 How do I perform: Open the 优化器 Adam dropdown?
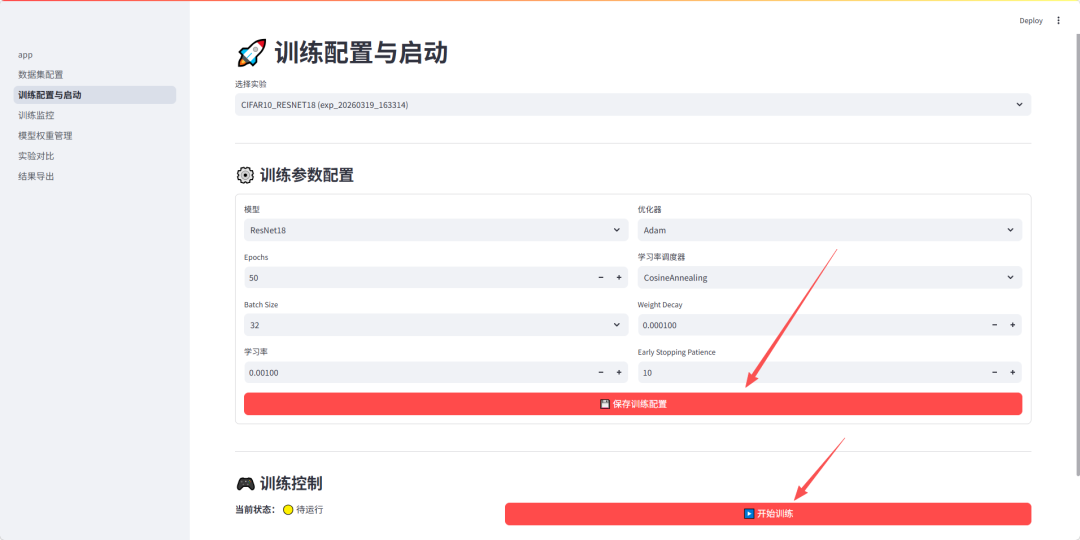point(829,230)
